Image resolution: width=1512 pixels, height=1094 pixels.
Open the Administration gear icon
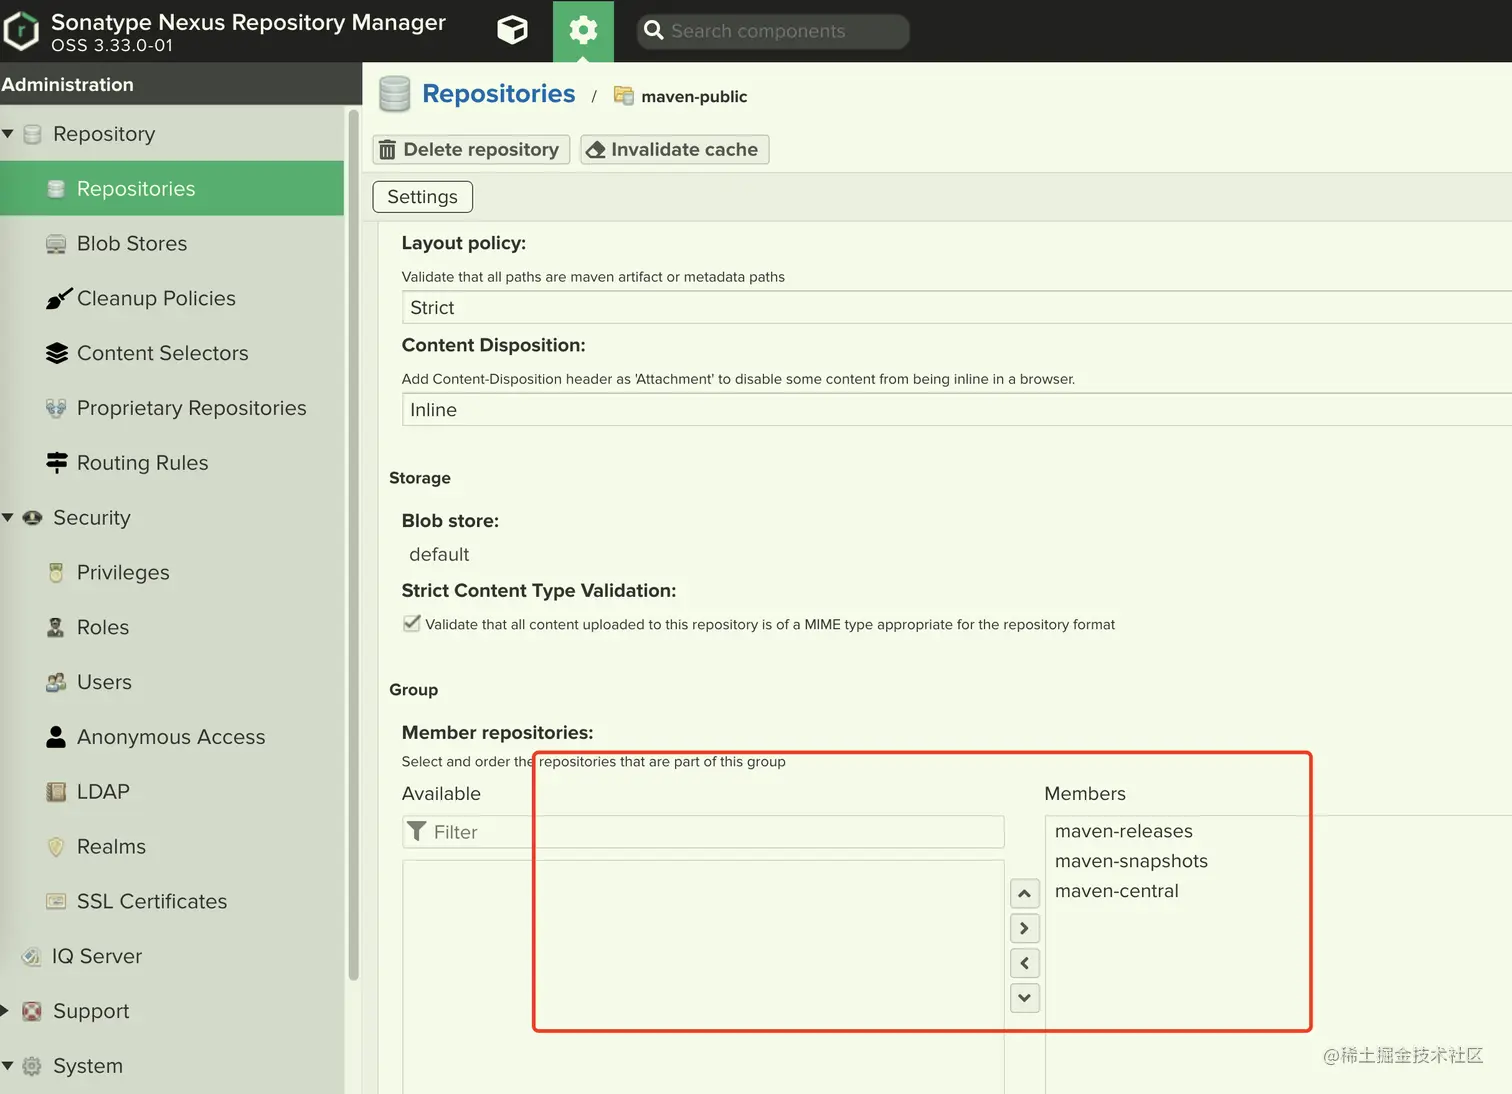click(583, 31)
